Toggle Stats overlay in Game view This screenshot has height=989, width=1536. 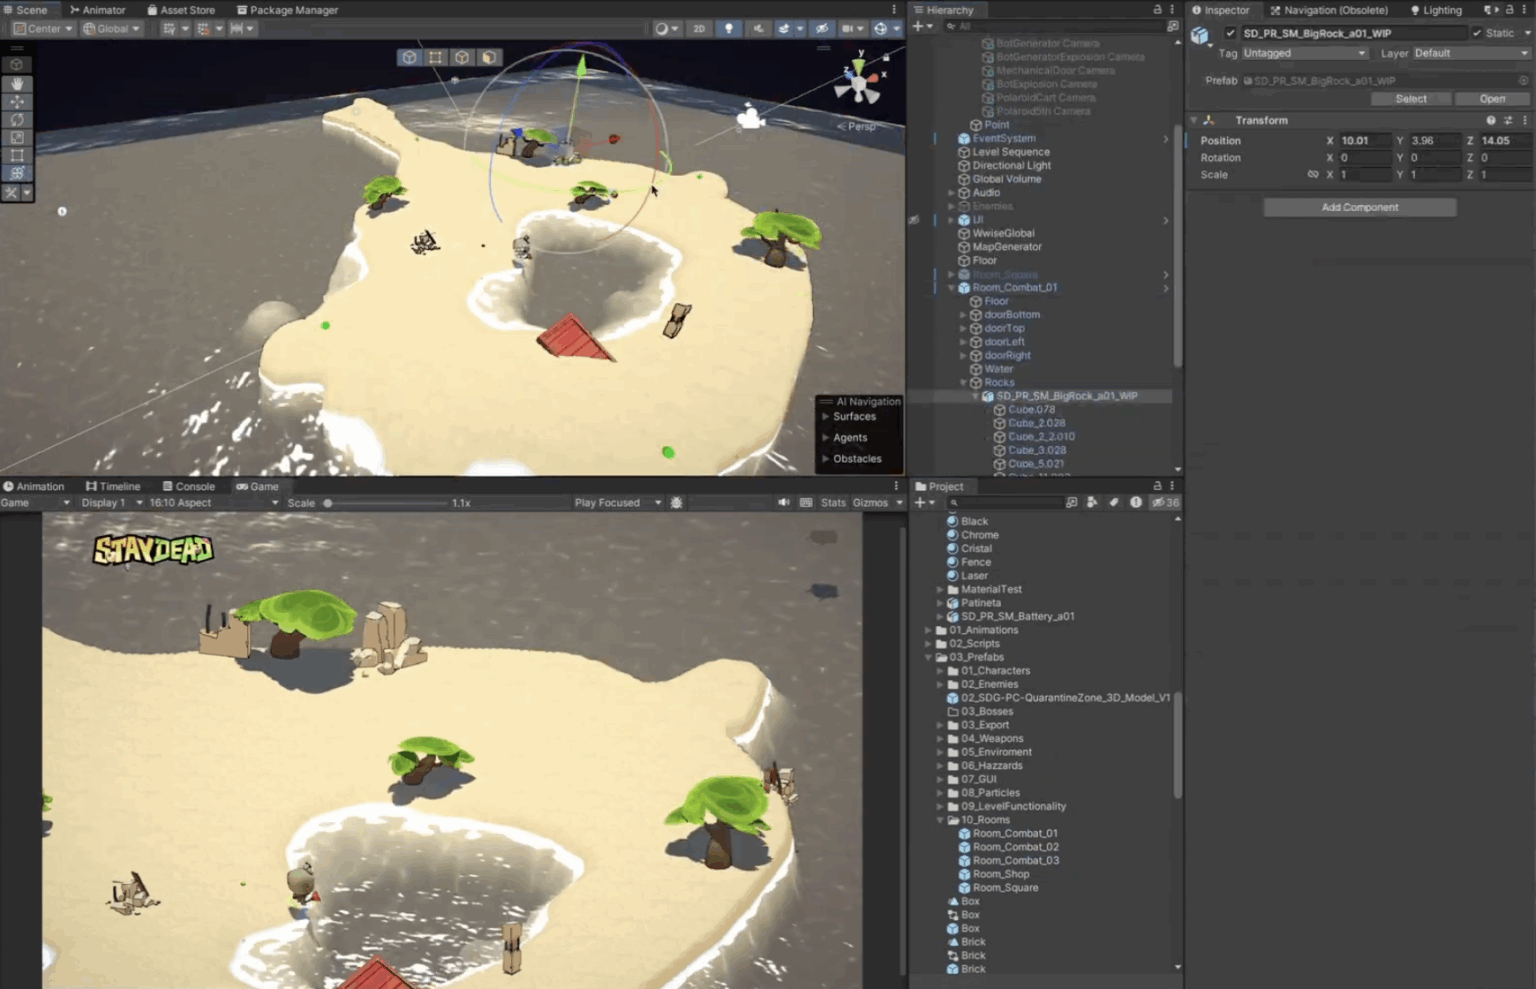point(833,503)
